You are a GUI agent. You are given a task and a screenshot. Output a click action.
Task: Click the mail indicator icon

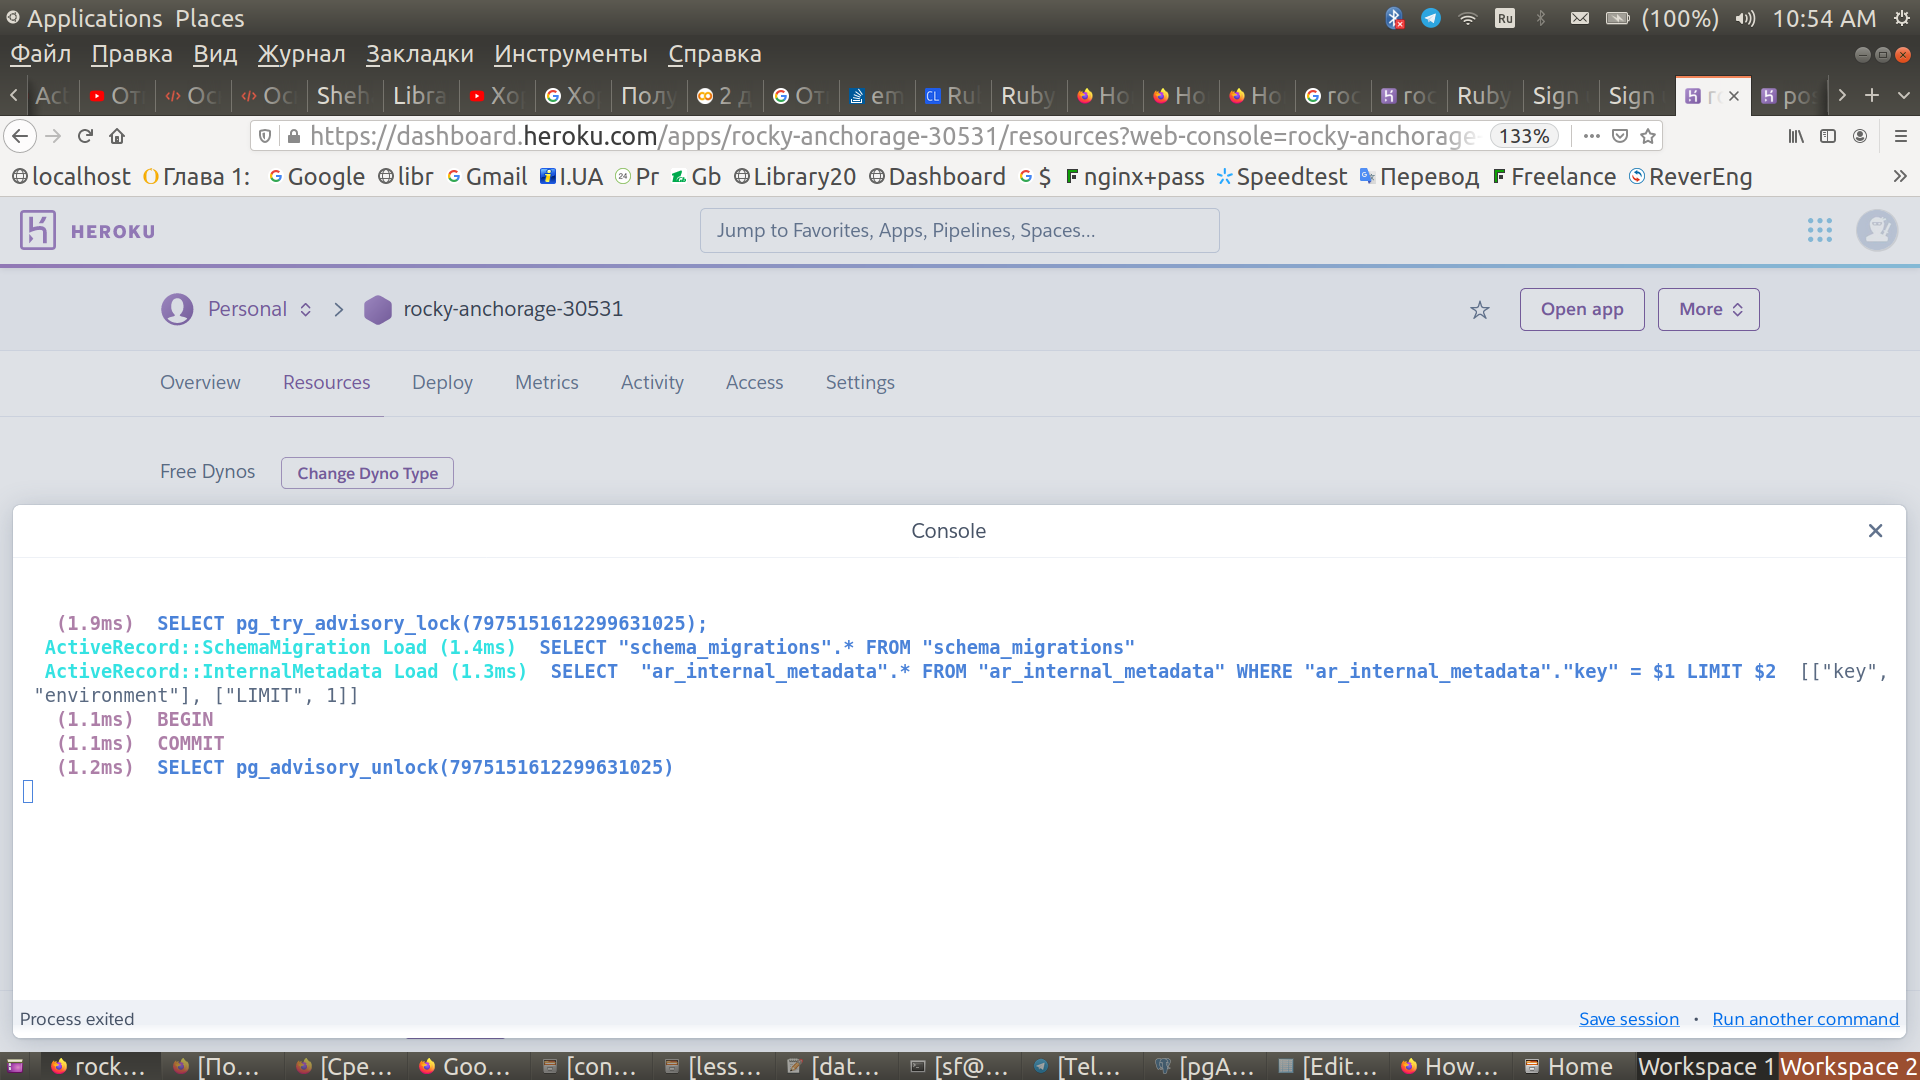point(1580,18)
